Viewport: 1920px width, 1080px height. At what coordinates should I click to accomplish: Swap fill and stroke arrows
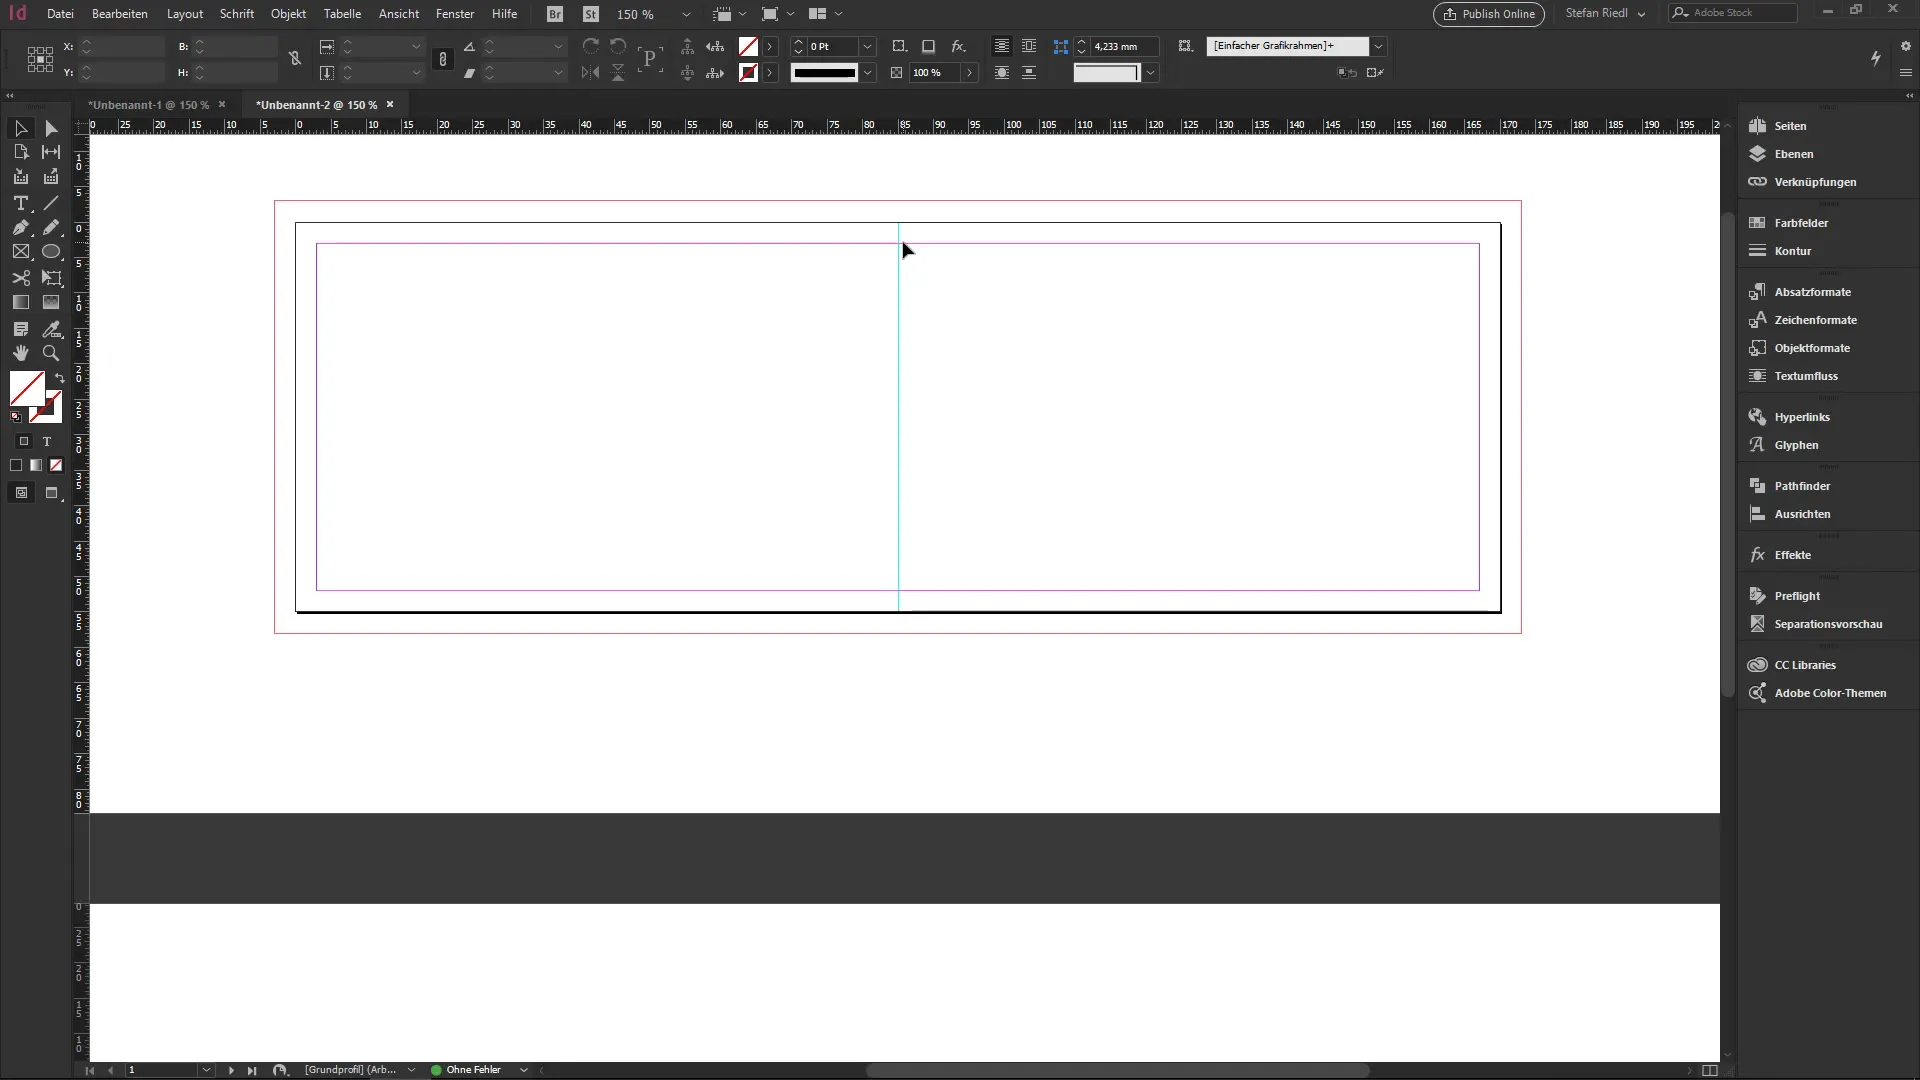click(x=59, y=378)
